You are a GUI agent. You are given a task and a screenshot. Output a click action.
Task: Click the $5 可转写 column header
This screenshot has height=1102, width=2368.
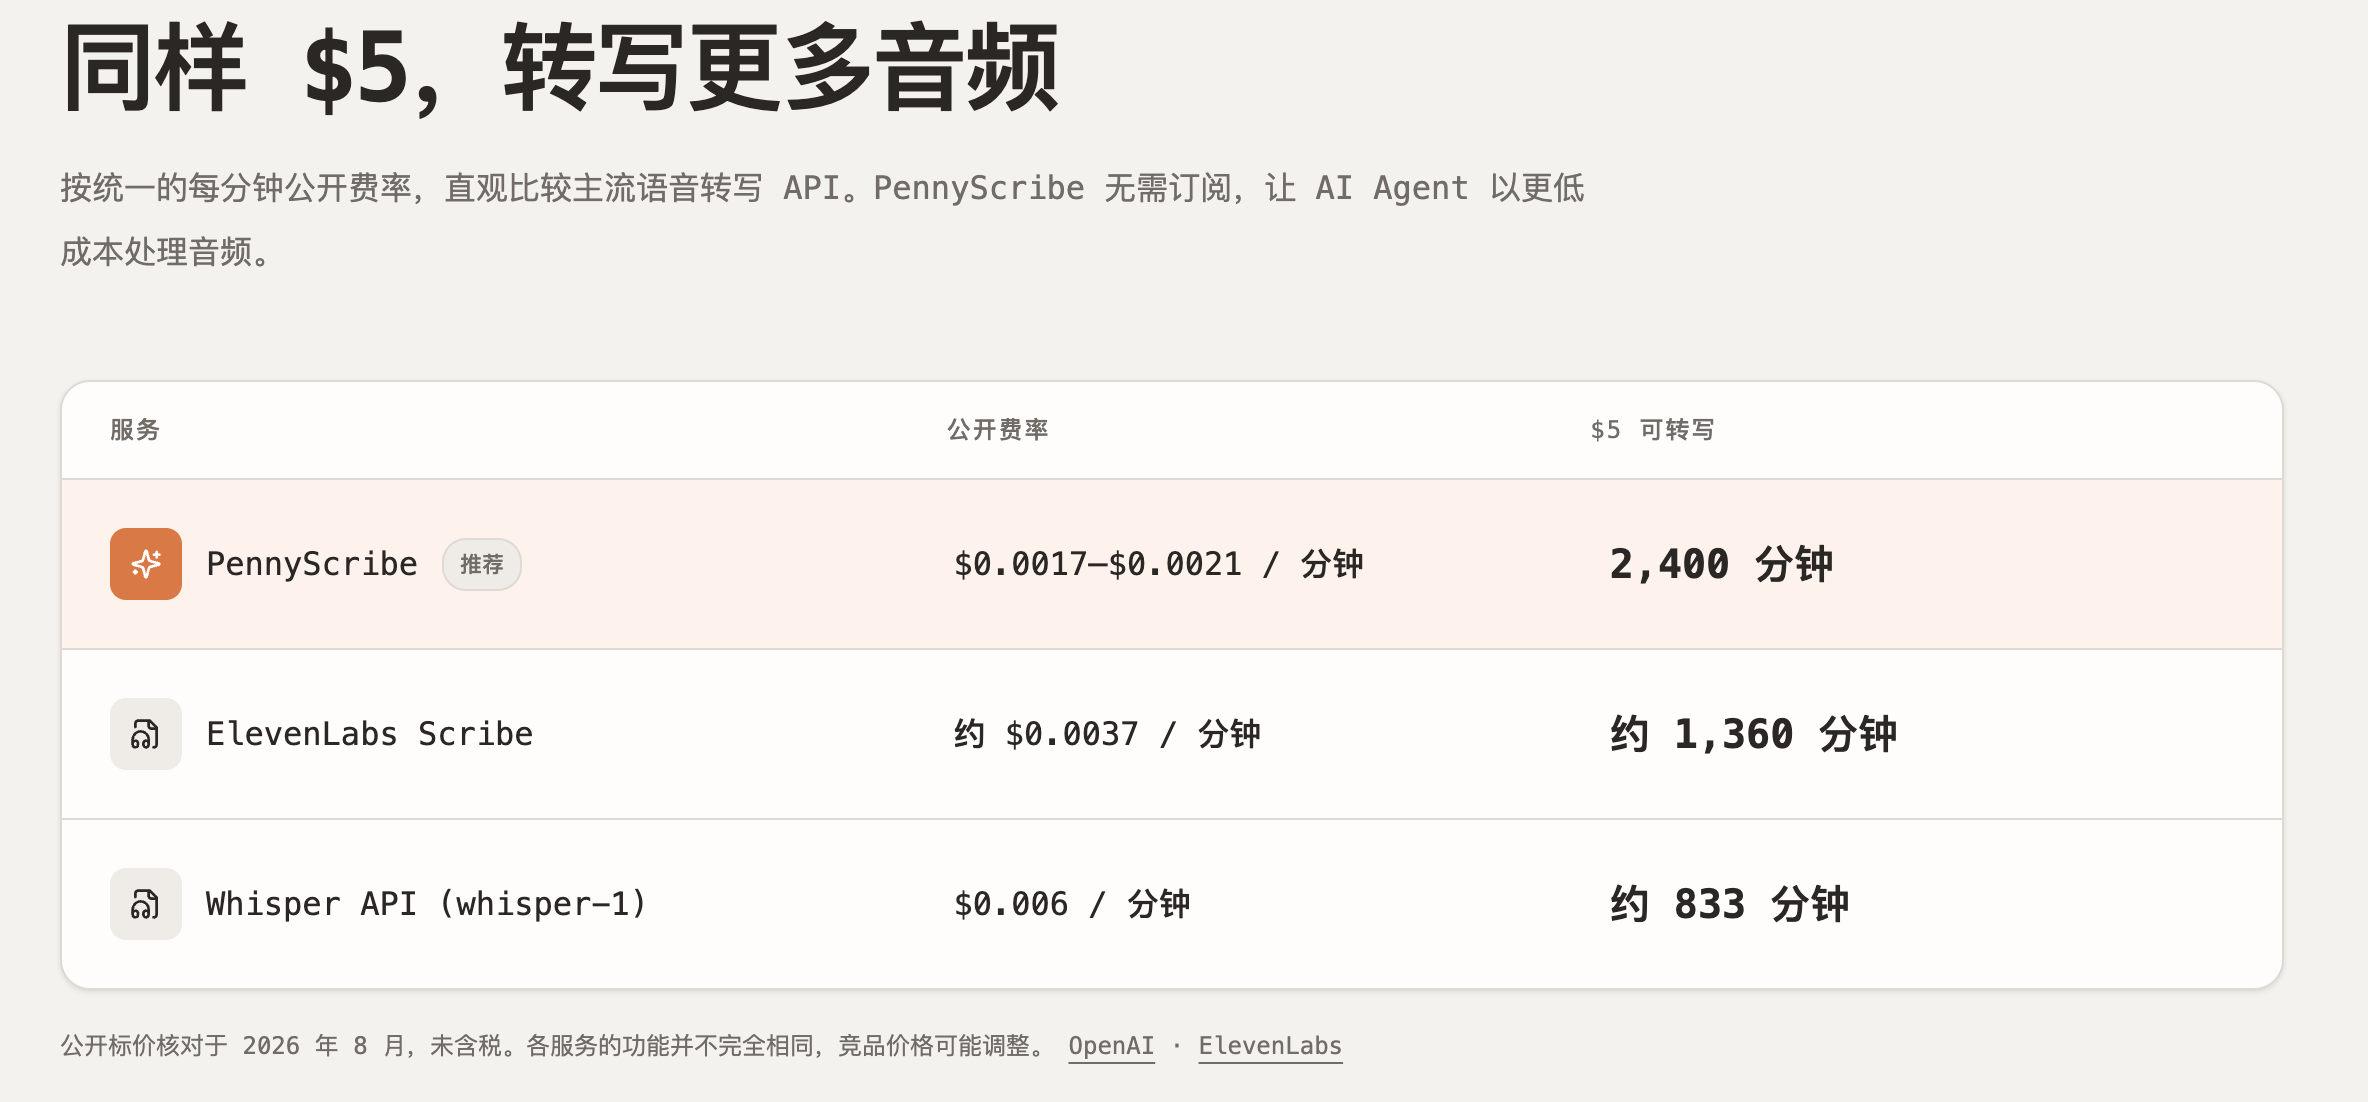coord(1653,430)
